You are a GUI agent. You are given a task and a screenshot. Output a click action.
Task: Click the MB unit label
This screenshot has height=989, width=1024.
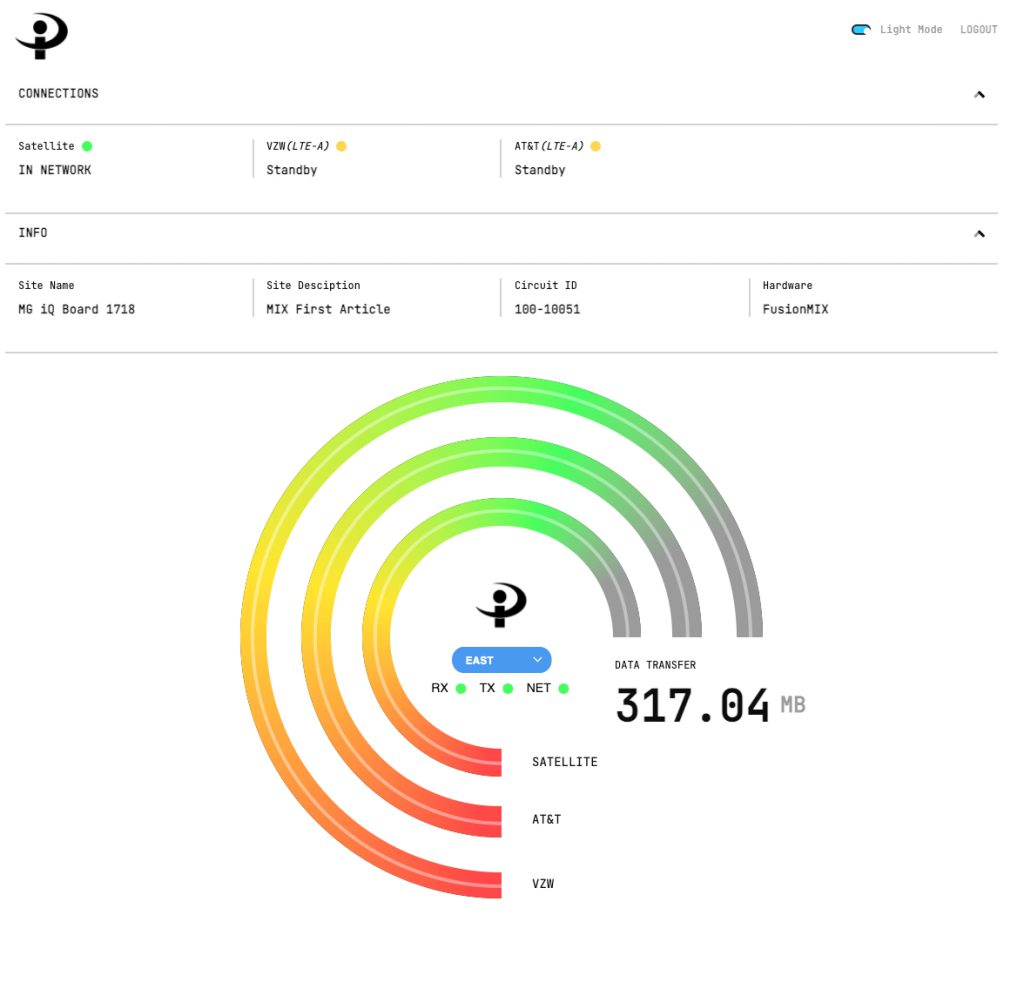(793, 705)
